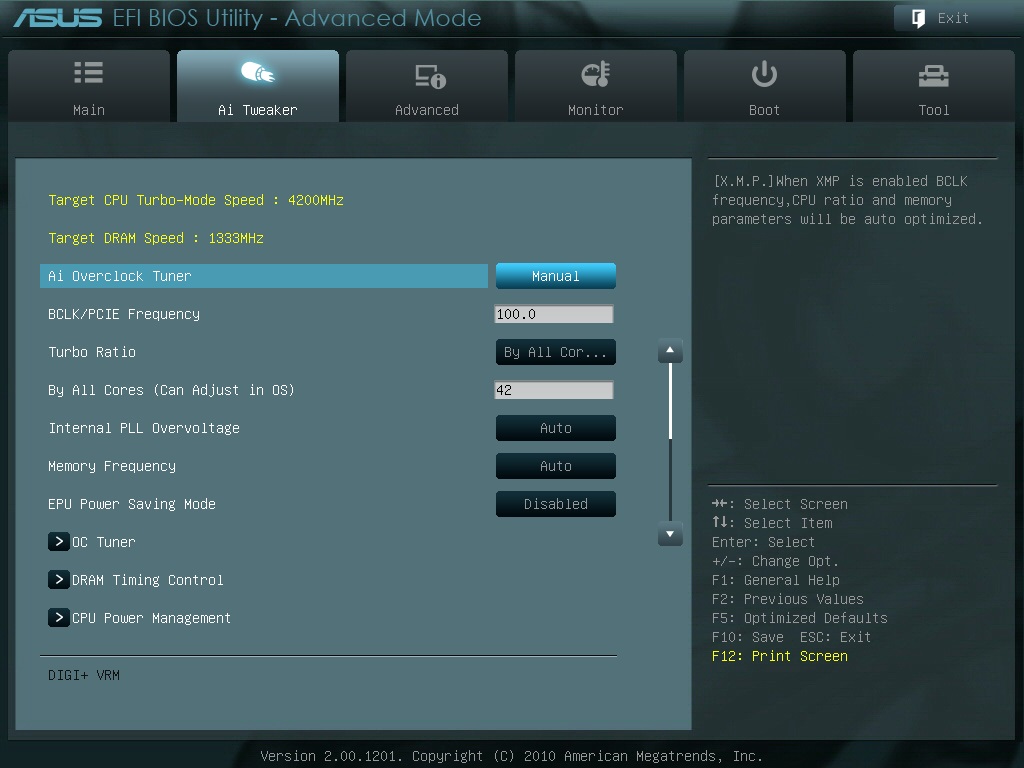Viewport: 1024px width, 768px height.
Task: Click the Main tab list icon
Action: (x=88, y=72)
